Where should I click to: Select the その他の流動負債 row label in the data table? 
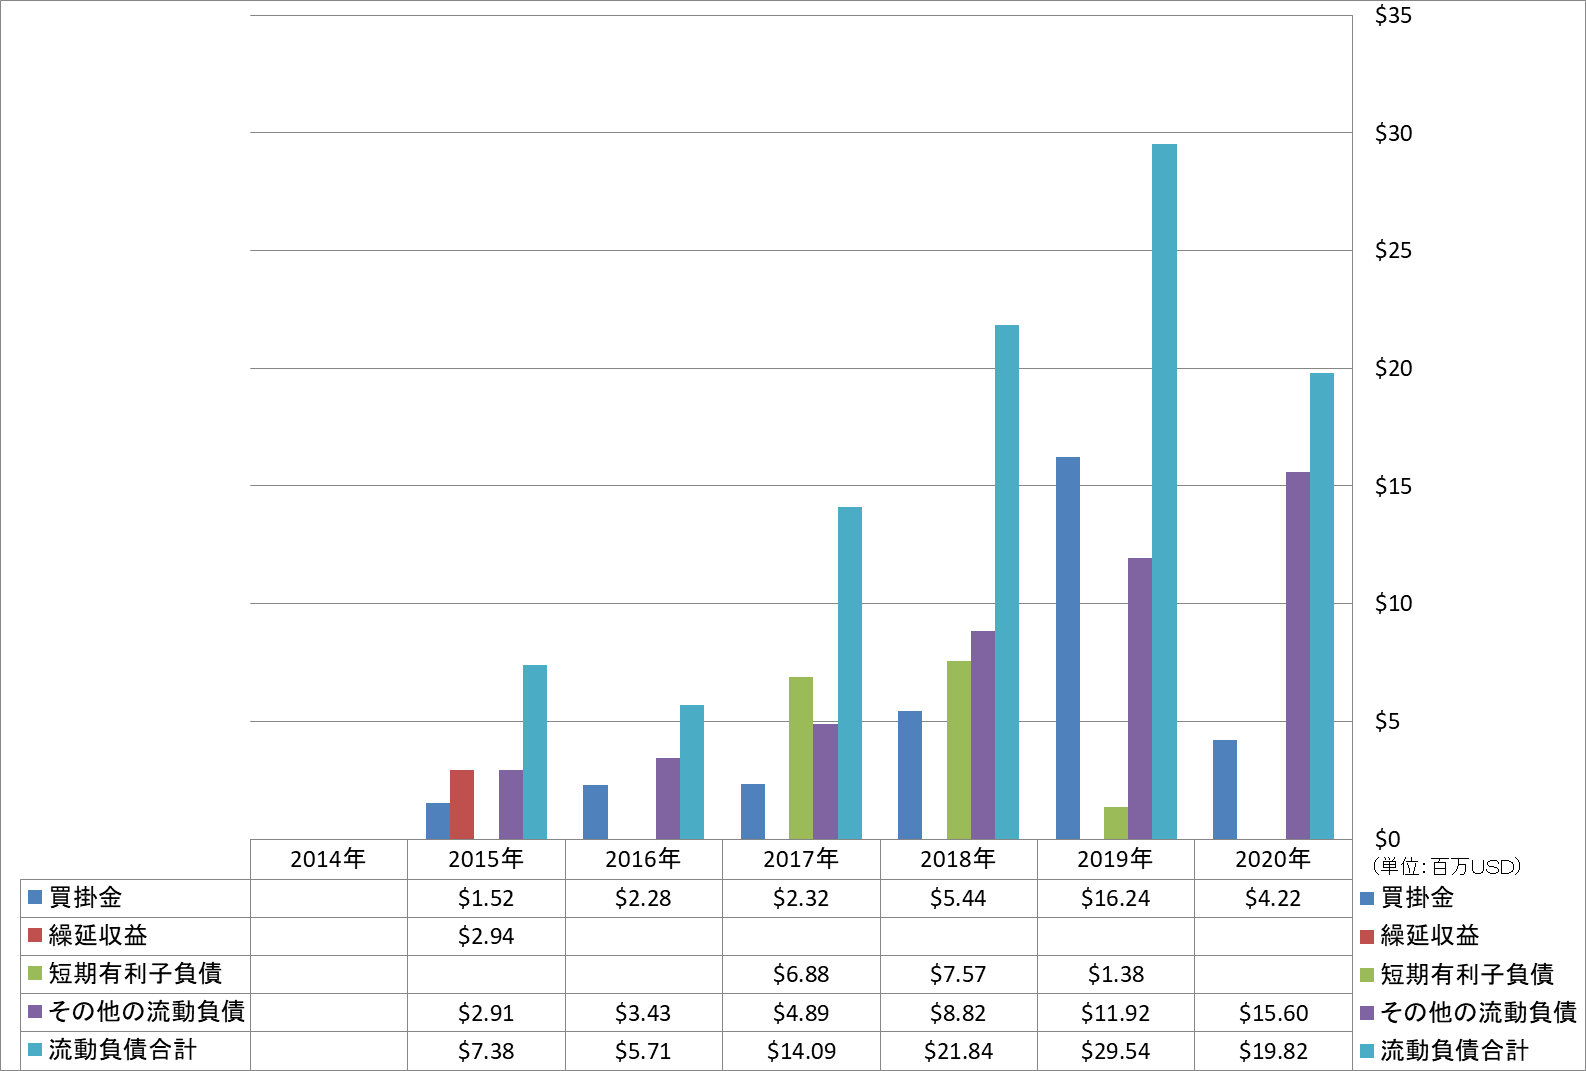(147, 1011)
